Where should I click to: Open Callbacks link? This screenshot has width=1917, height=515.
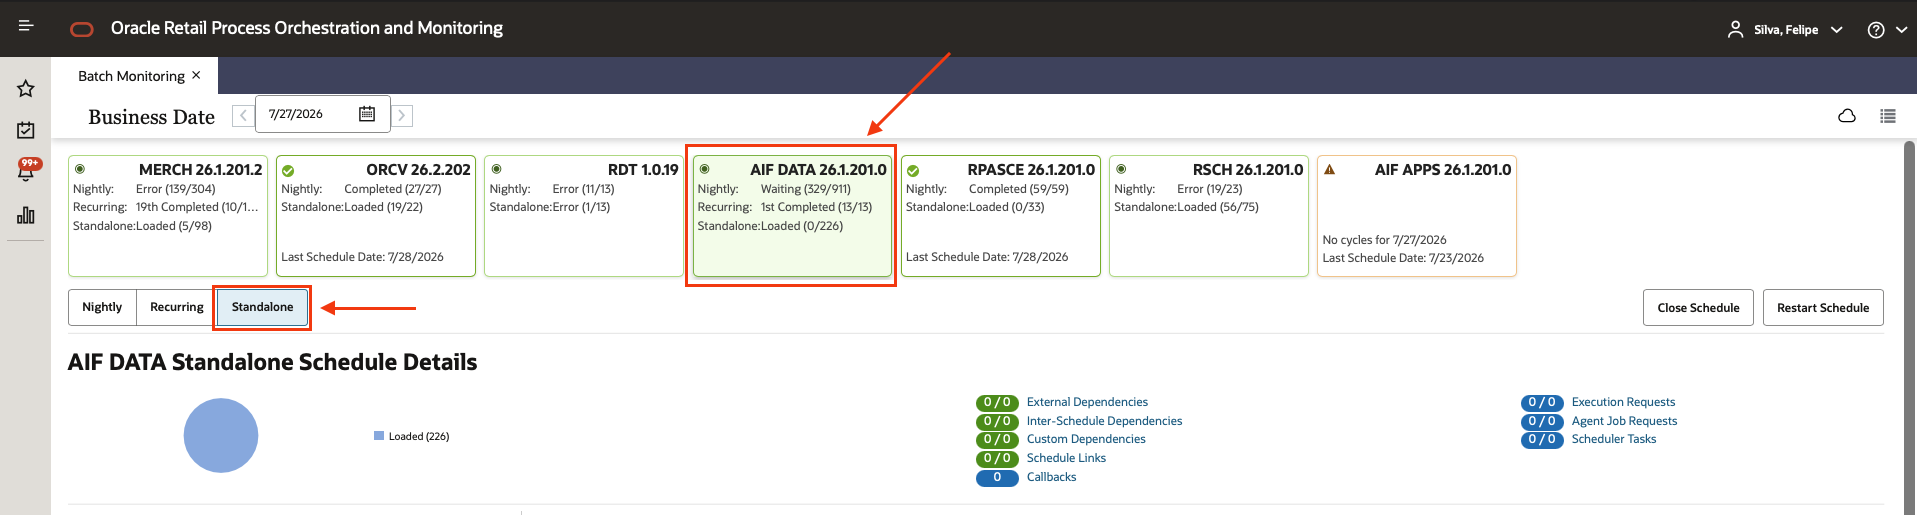tap(1051, 477)
